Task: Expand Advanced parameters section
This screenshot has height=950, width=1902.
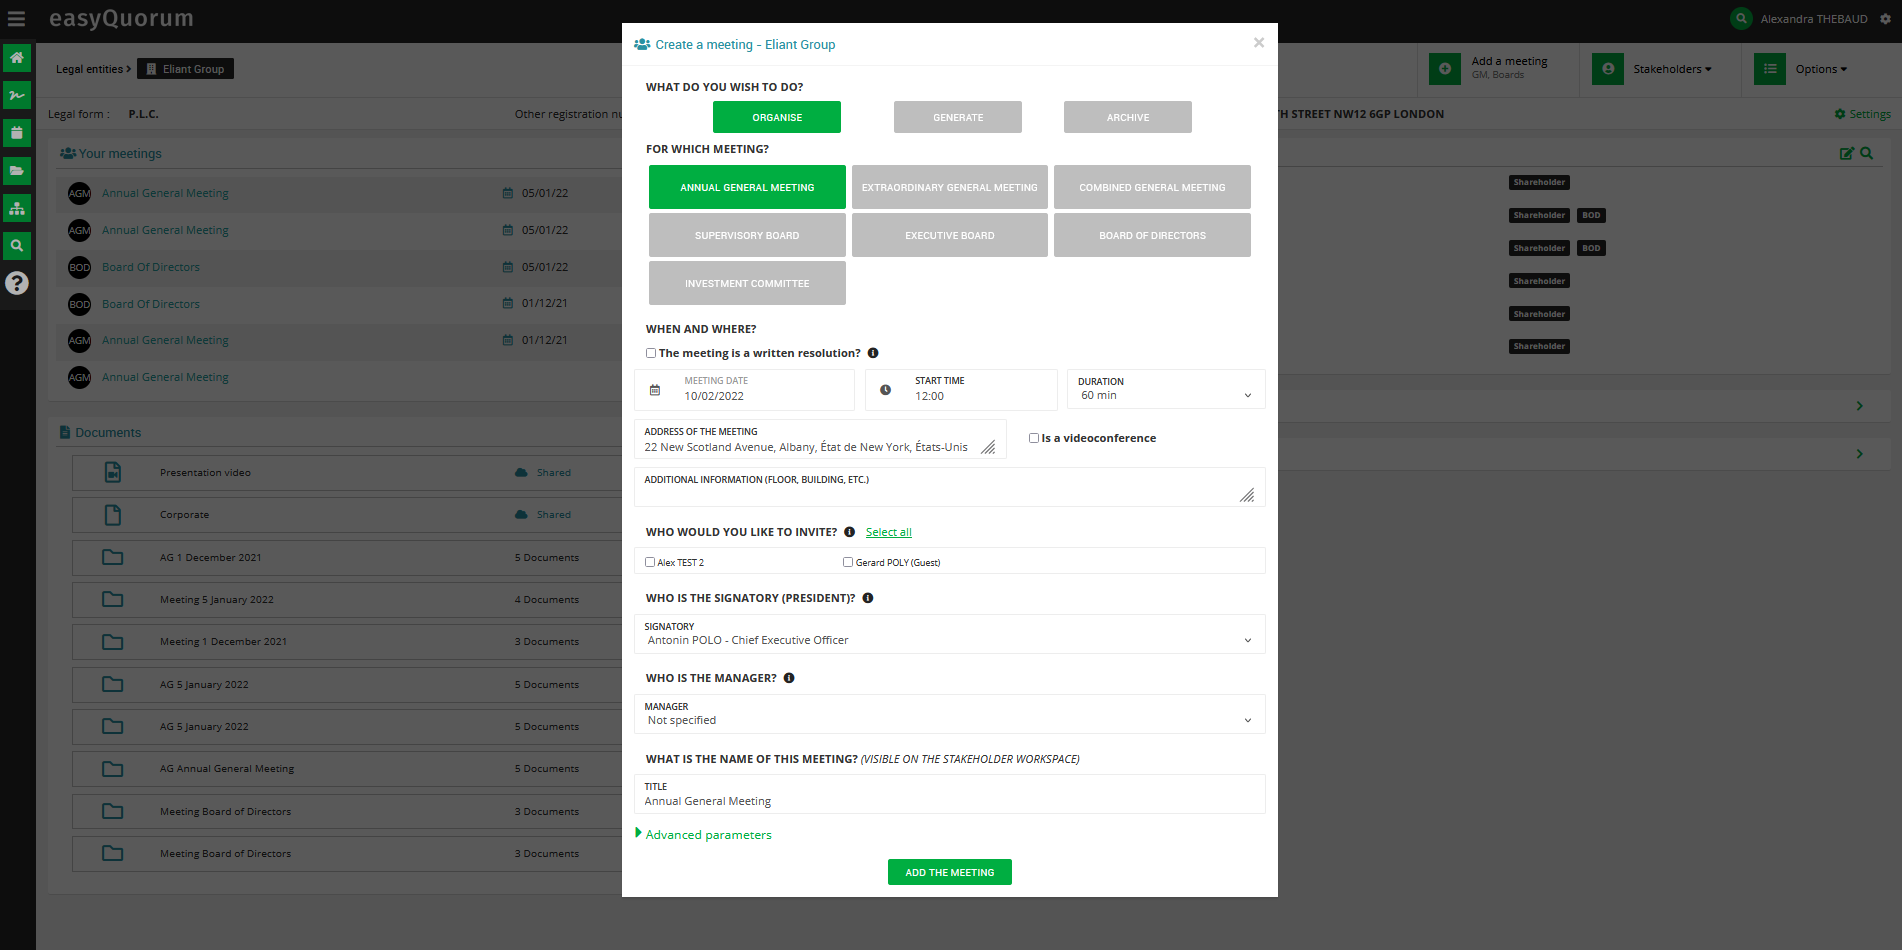Action: [708, 835]
